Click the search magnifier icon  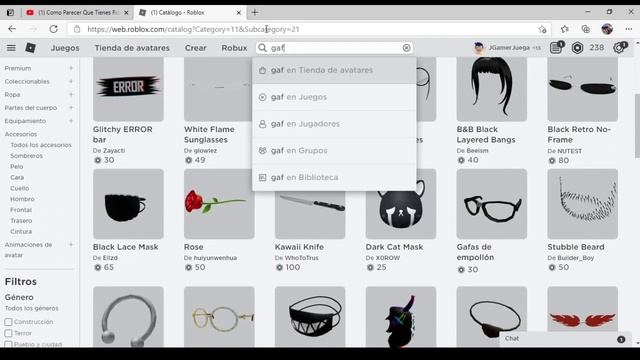point(262,48)
